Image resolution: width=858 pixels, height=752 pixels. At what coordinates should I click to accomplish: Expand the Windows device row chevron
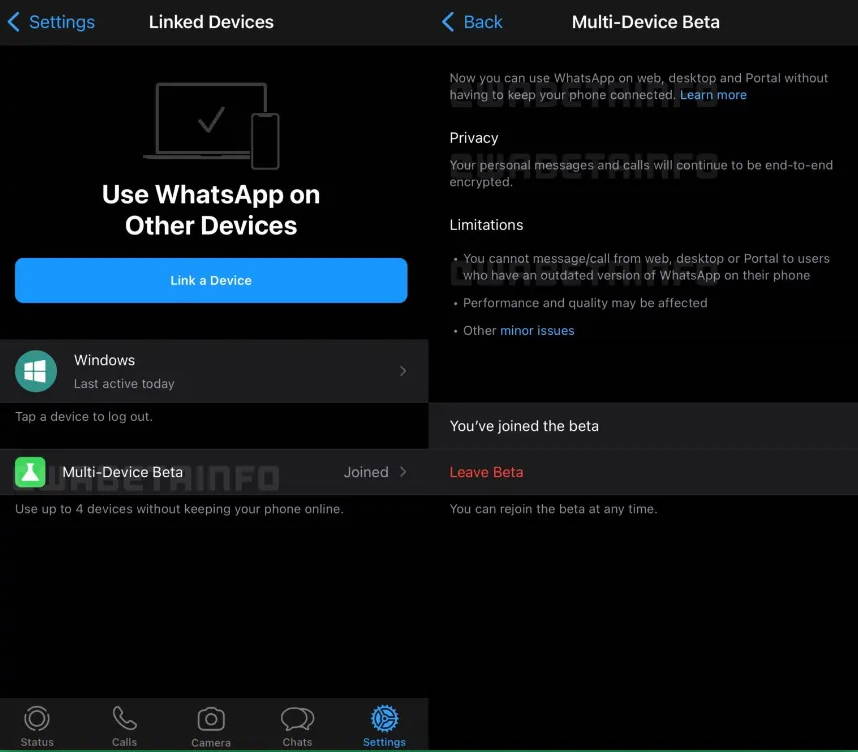[403, 371]
